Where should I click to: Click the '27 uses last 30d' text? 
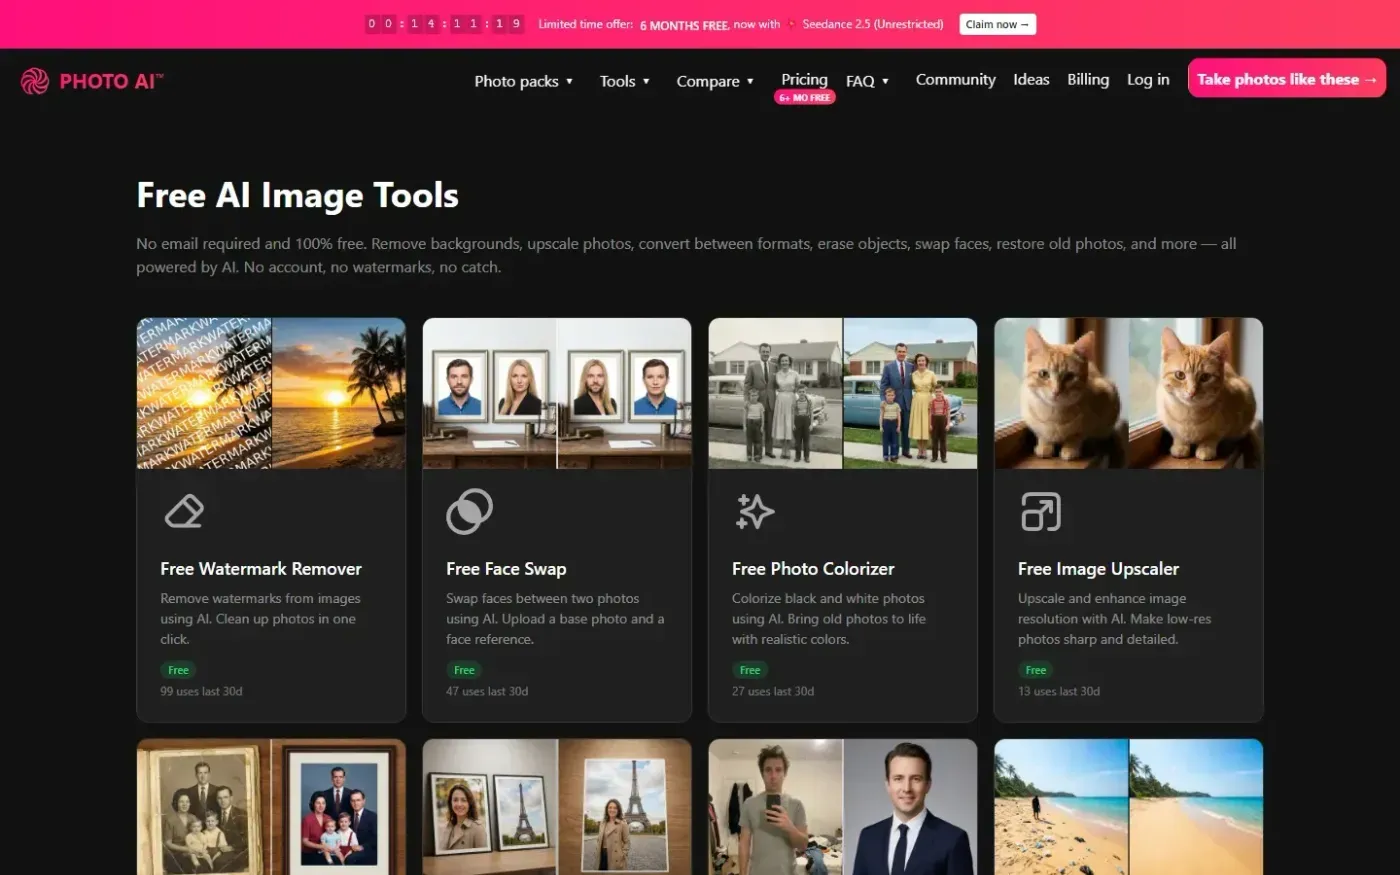pos(773,691)
